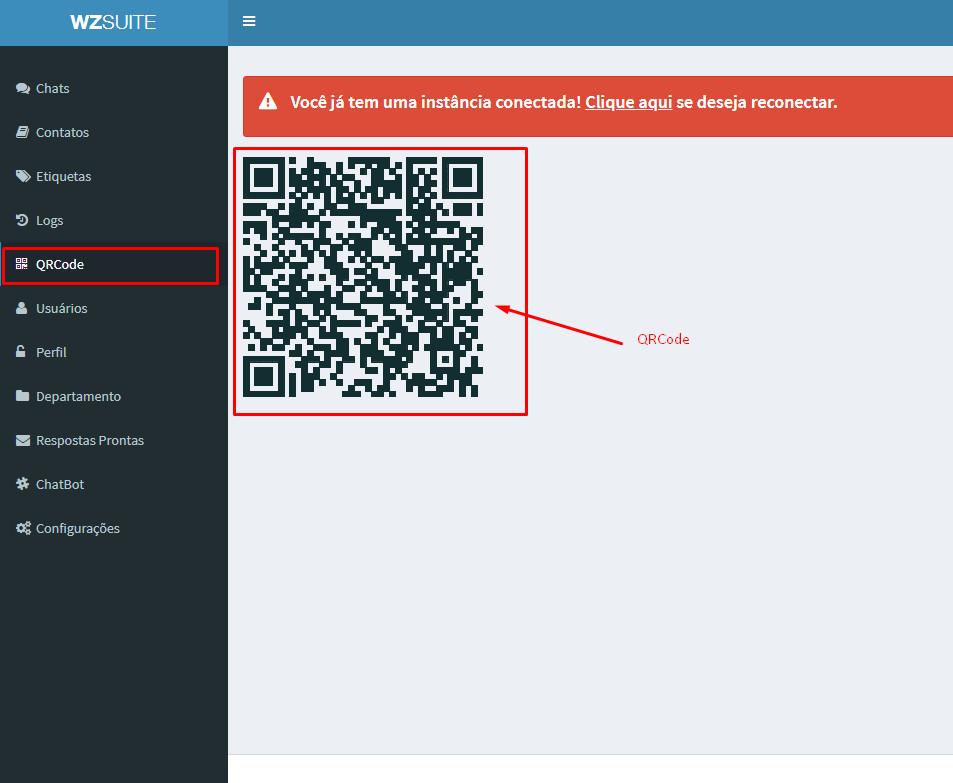Click the Logs history icon
Screen dimensions: 953x783
pos(22,220)
